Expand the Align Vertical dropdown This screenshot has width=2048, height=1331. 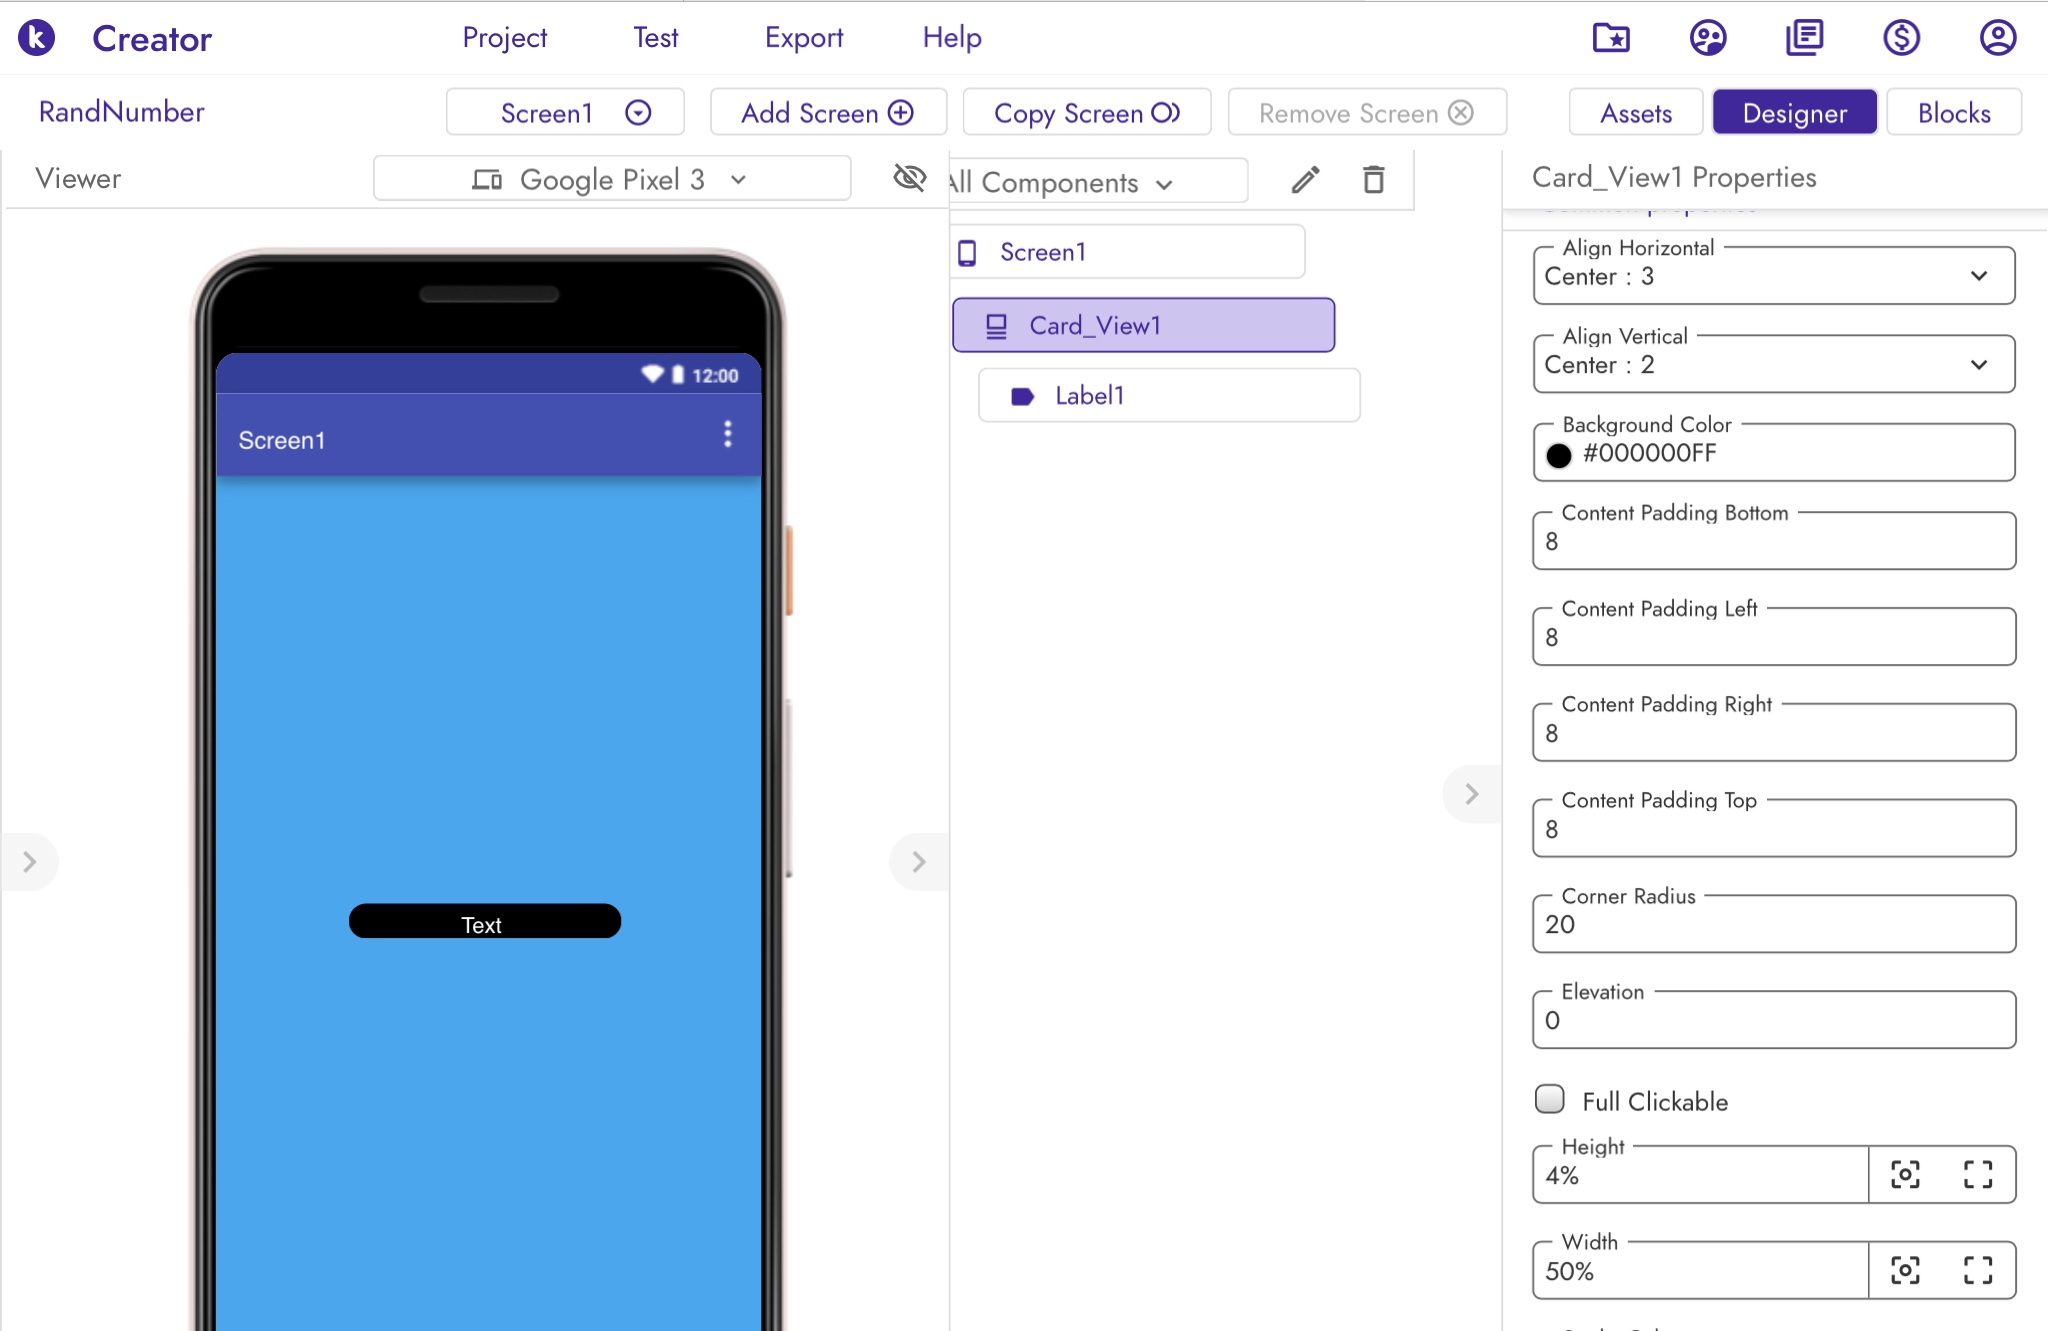(1774, 364)
